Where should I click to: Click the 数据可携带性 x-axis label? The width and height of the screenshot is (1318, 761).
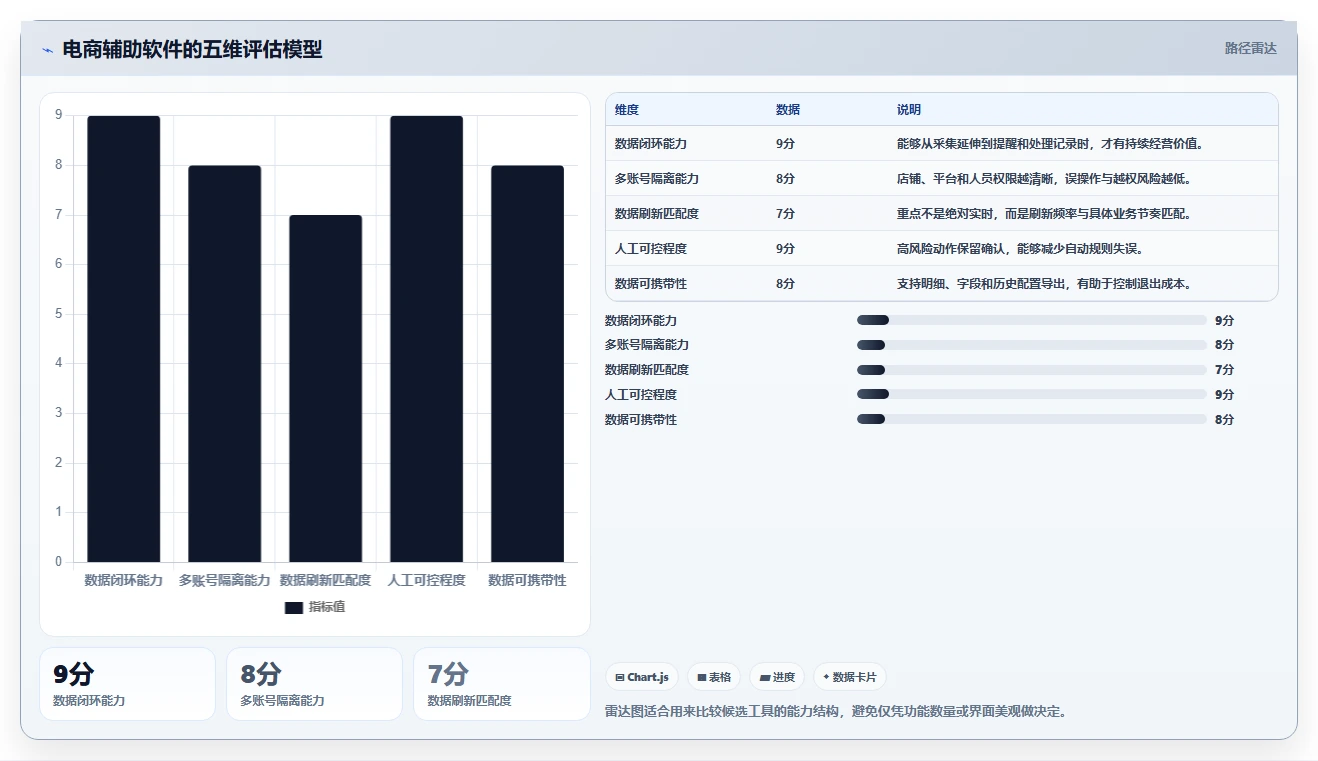click(x=528, y=580)
